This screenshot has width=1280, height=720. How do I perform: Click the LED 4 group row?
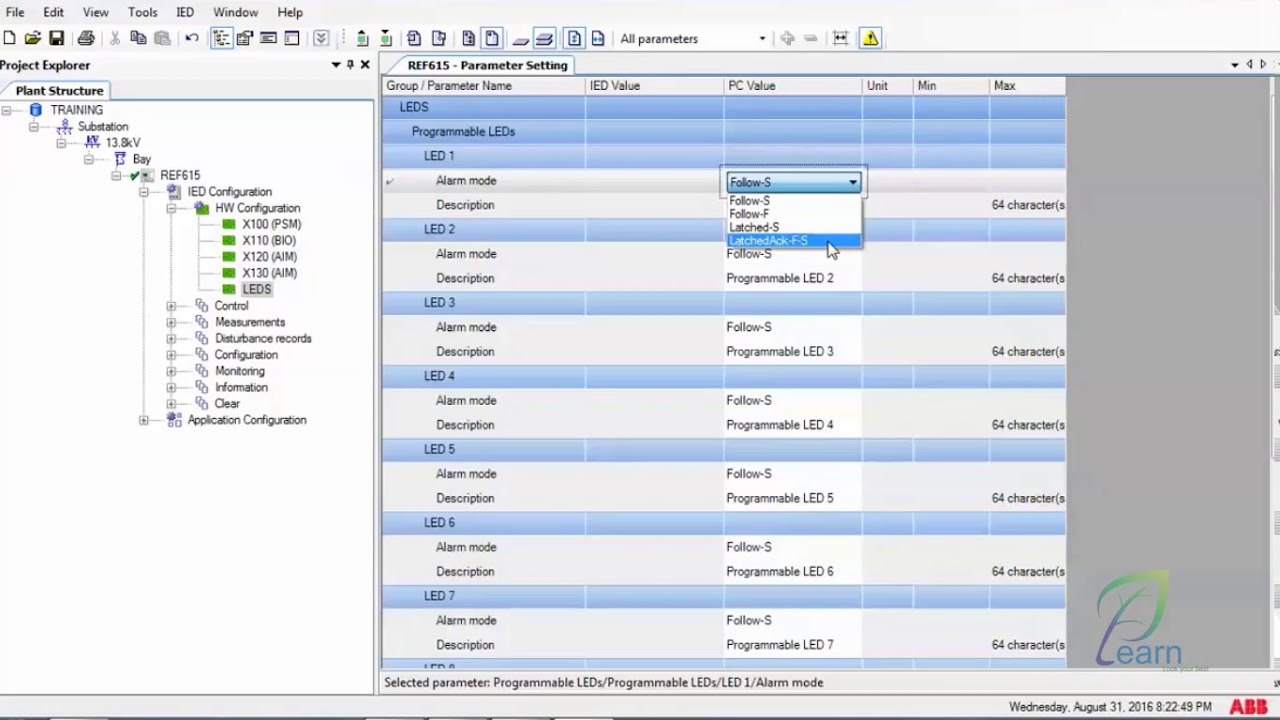(x=724, y=376)
